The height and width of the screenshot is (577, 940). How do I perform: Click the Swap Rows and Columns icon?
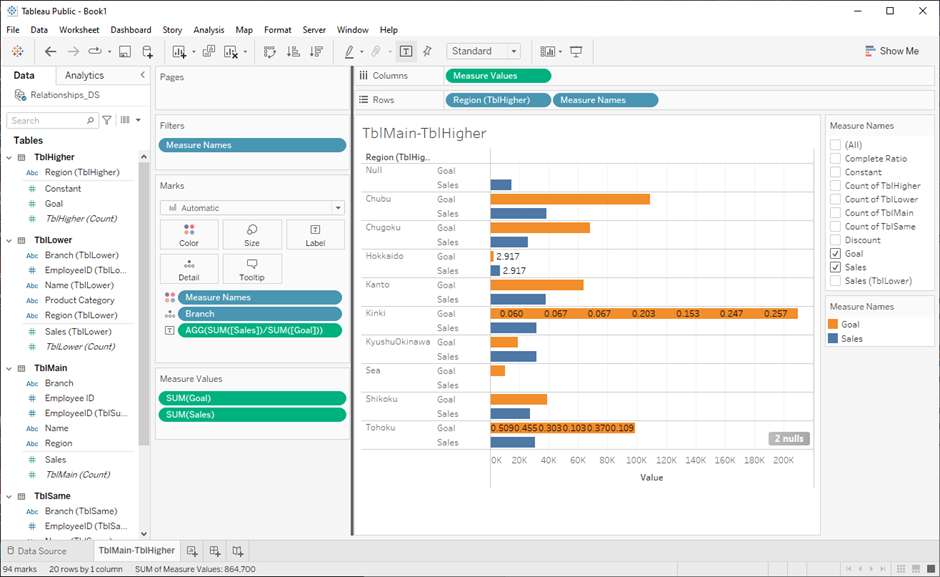(270, 52)
